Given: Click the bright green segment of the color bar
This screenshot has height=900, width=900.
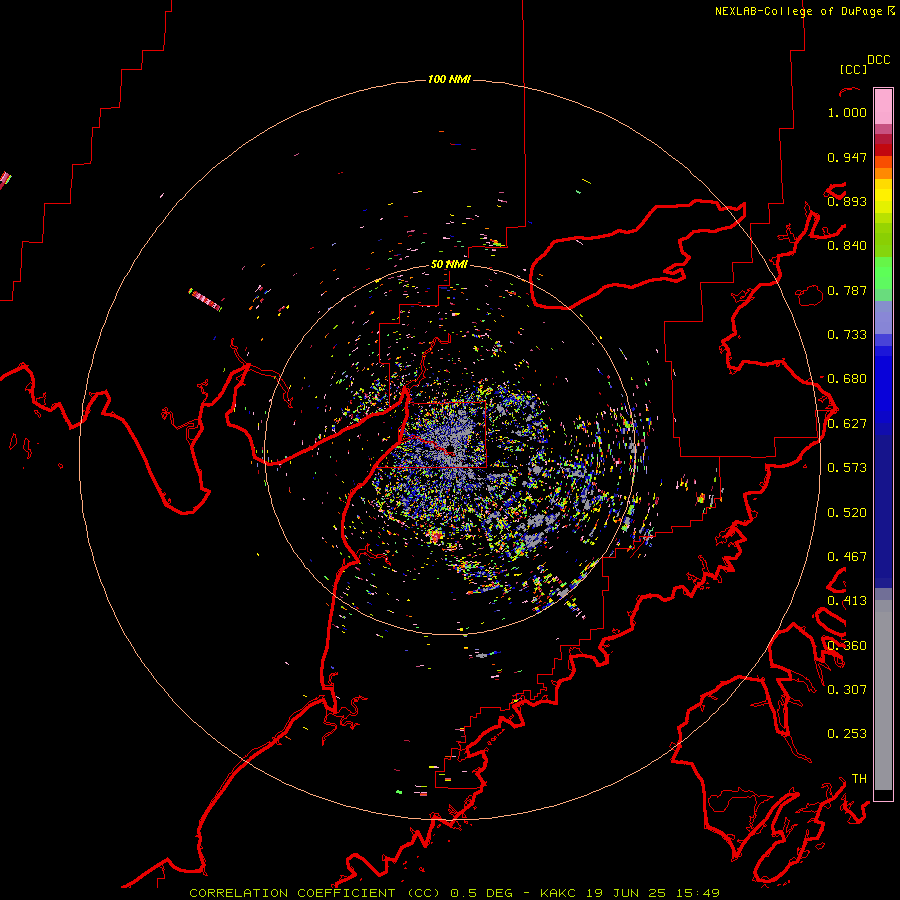Looking at the screenshot, I should 883,273.
